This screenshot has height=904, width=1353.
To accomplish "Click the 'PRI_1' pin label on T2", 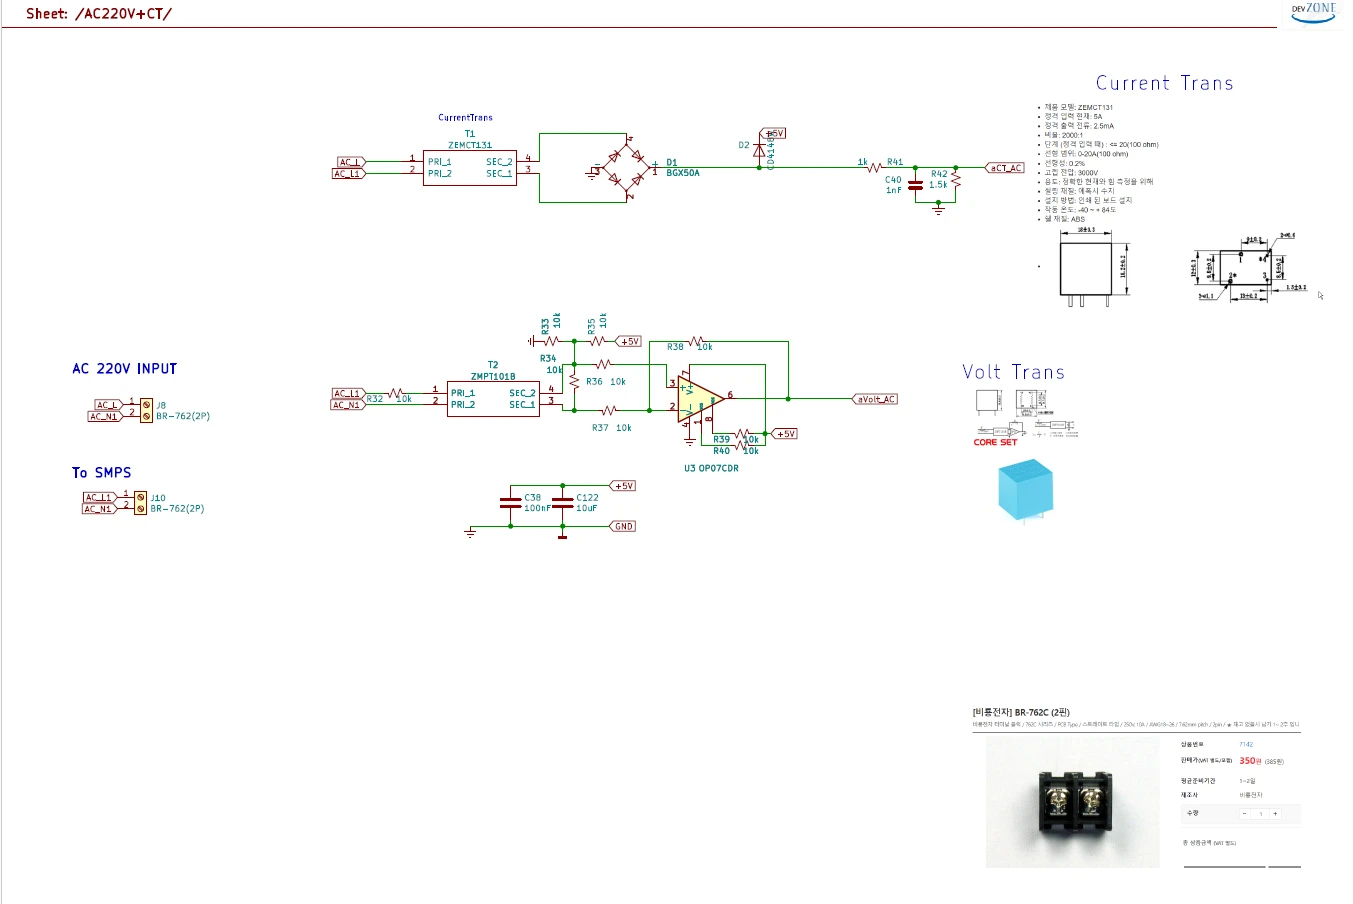I will pyautogui.click(x=463, y=393).
